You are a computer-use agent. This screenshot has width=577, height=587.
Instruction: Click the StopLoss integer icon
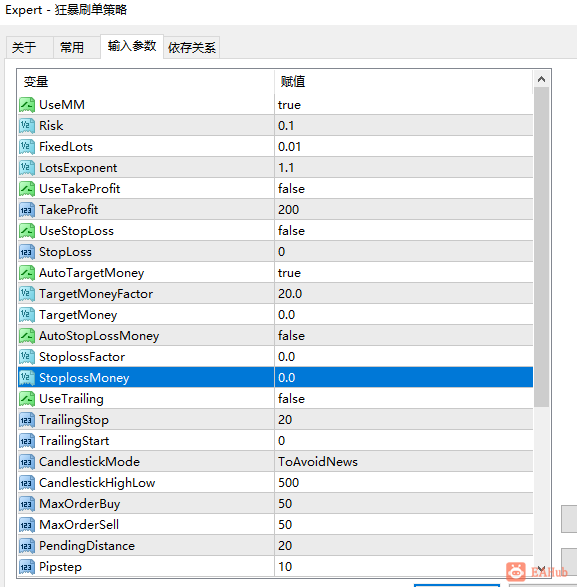coord(27,252)
